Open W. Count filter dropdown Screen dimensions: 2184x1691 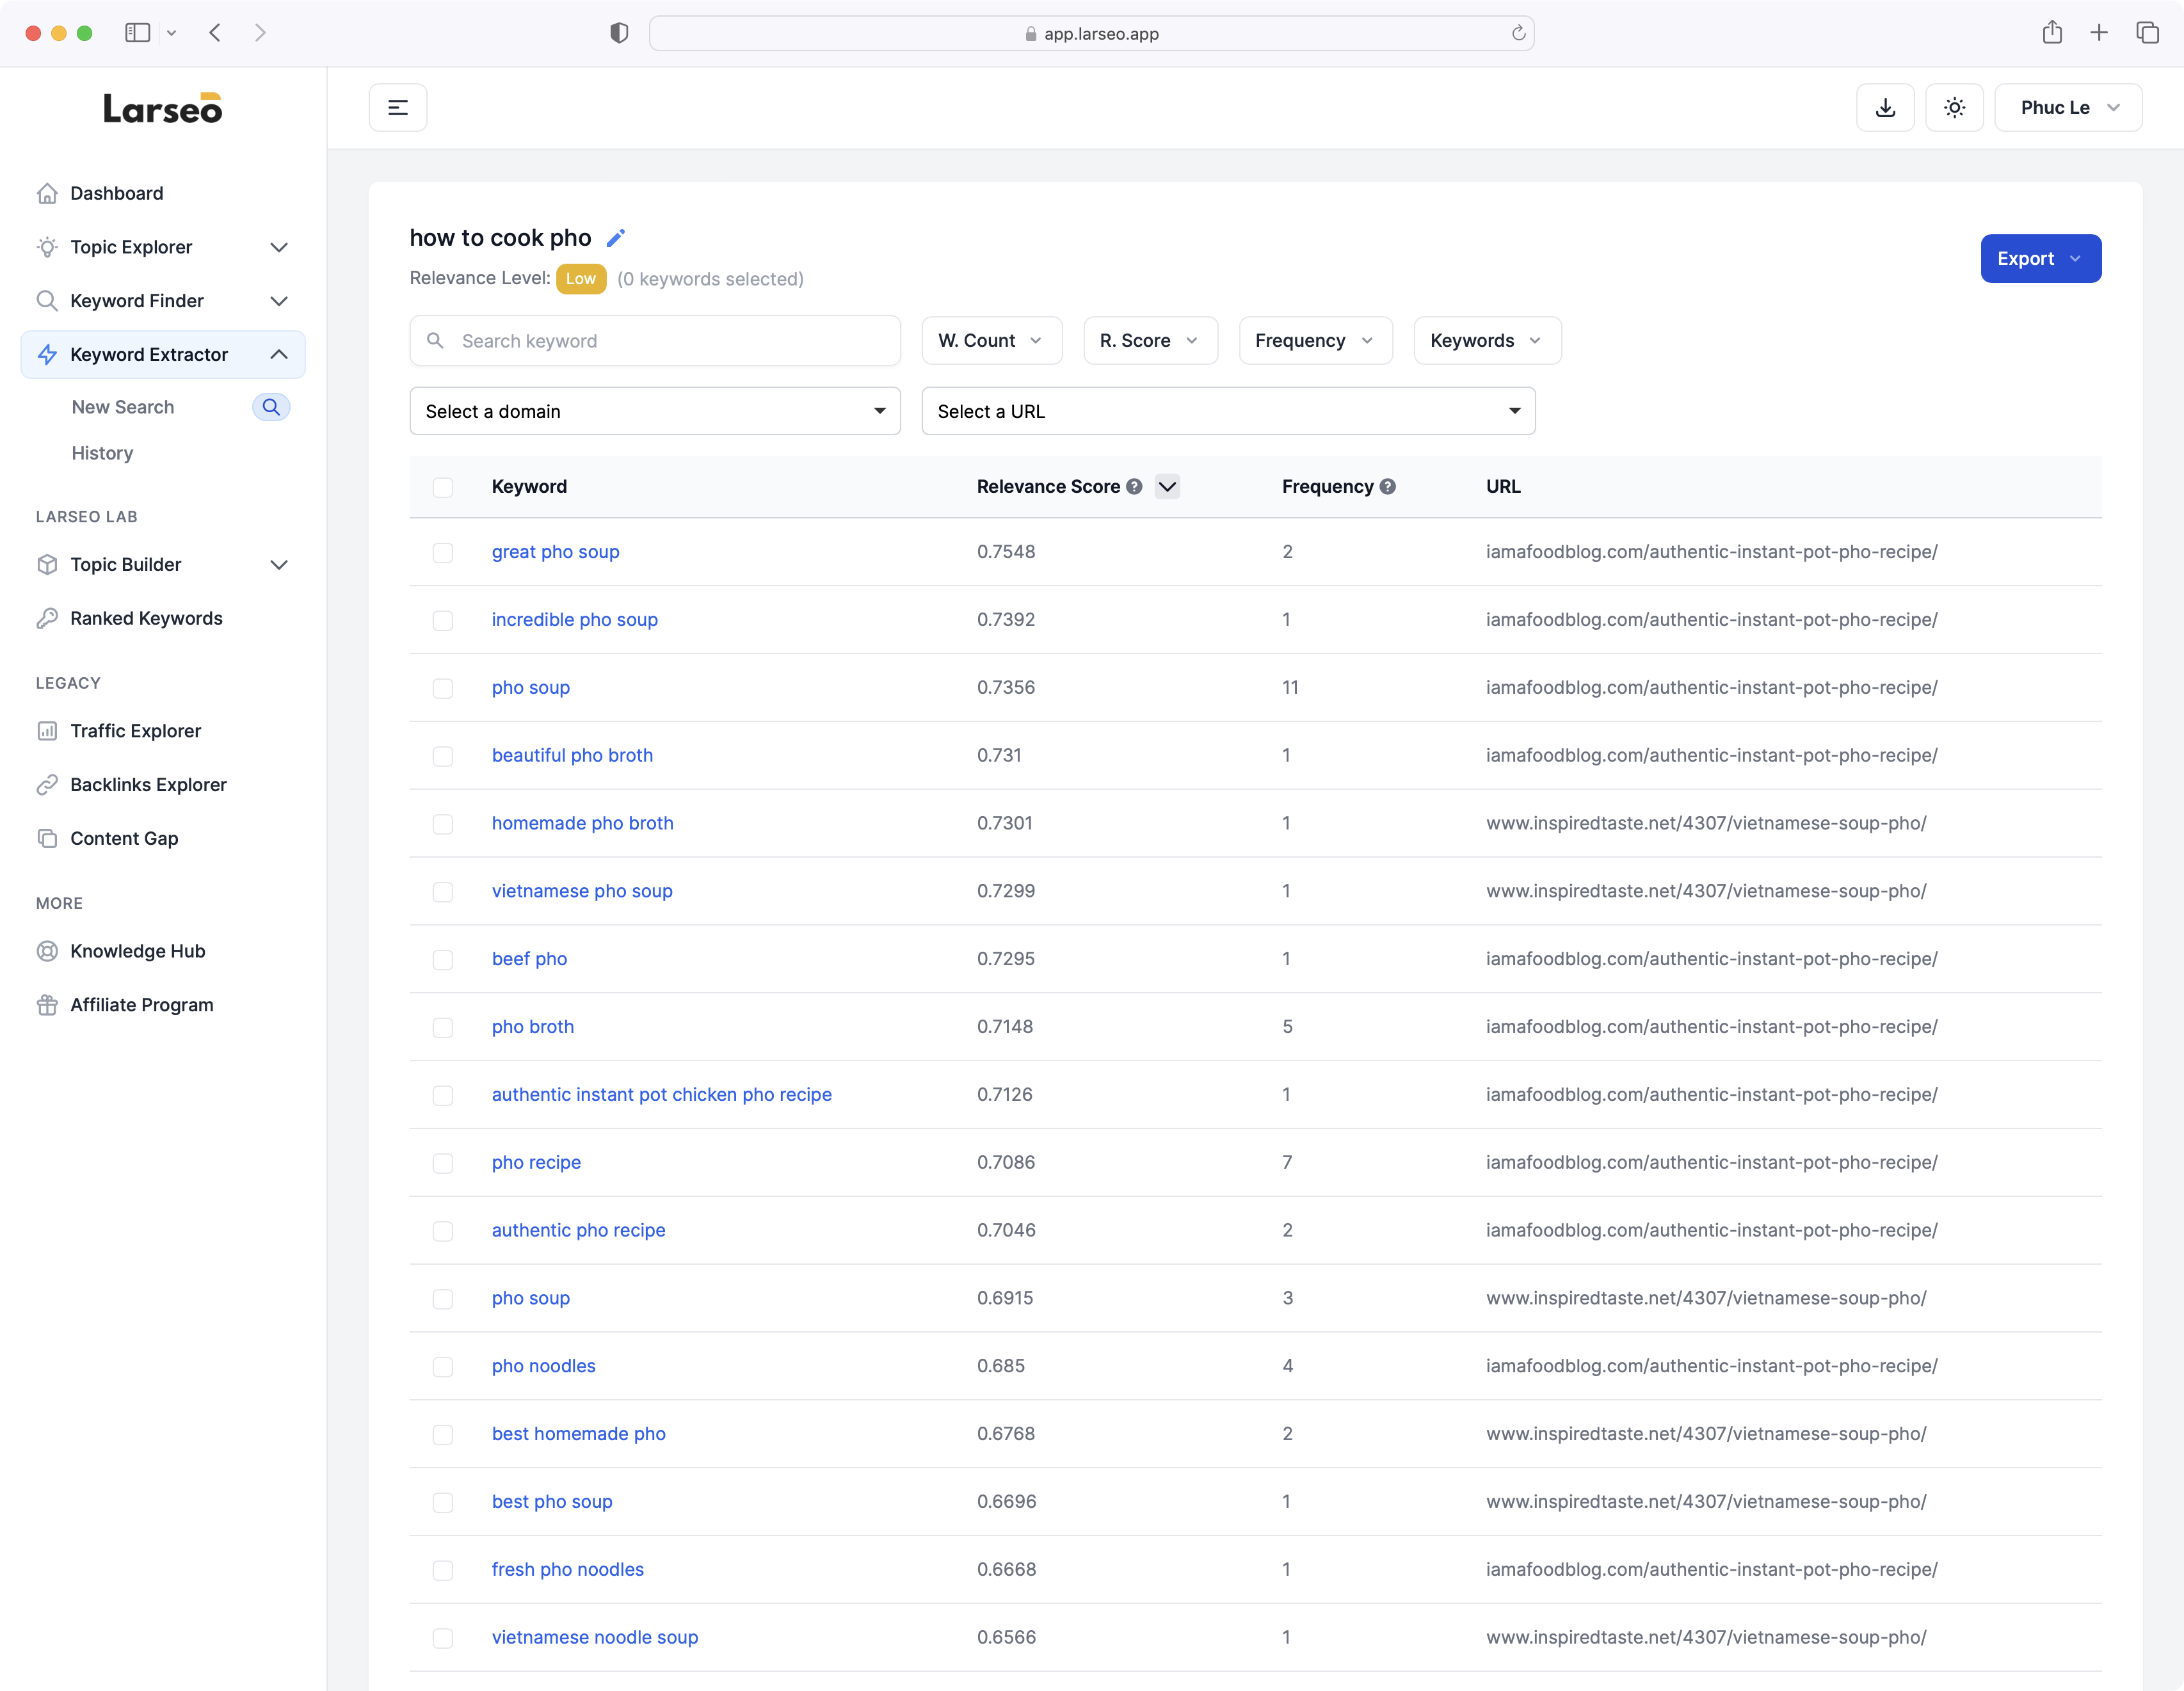point(991,341)
